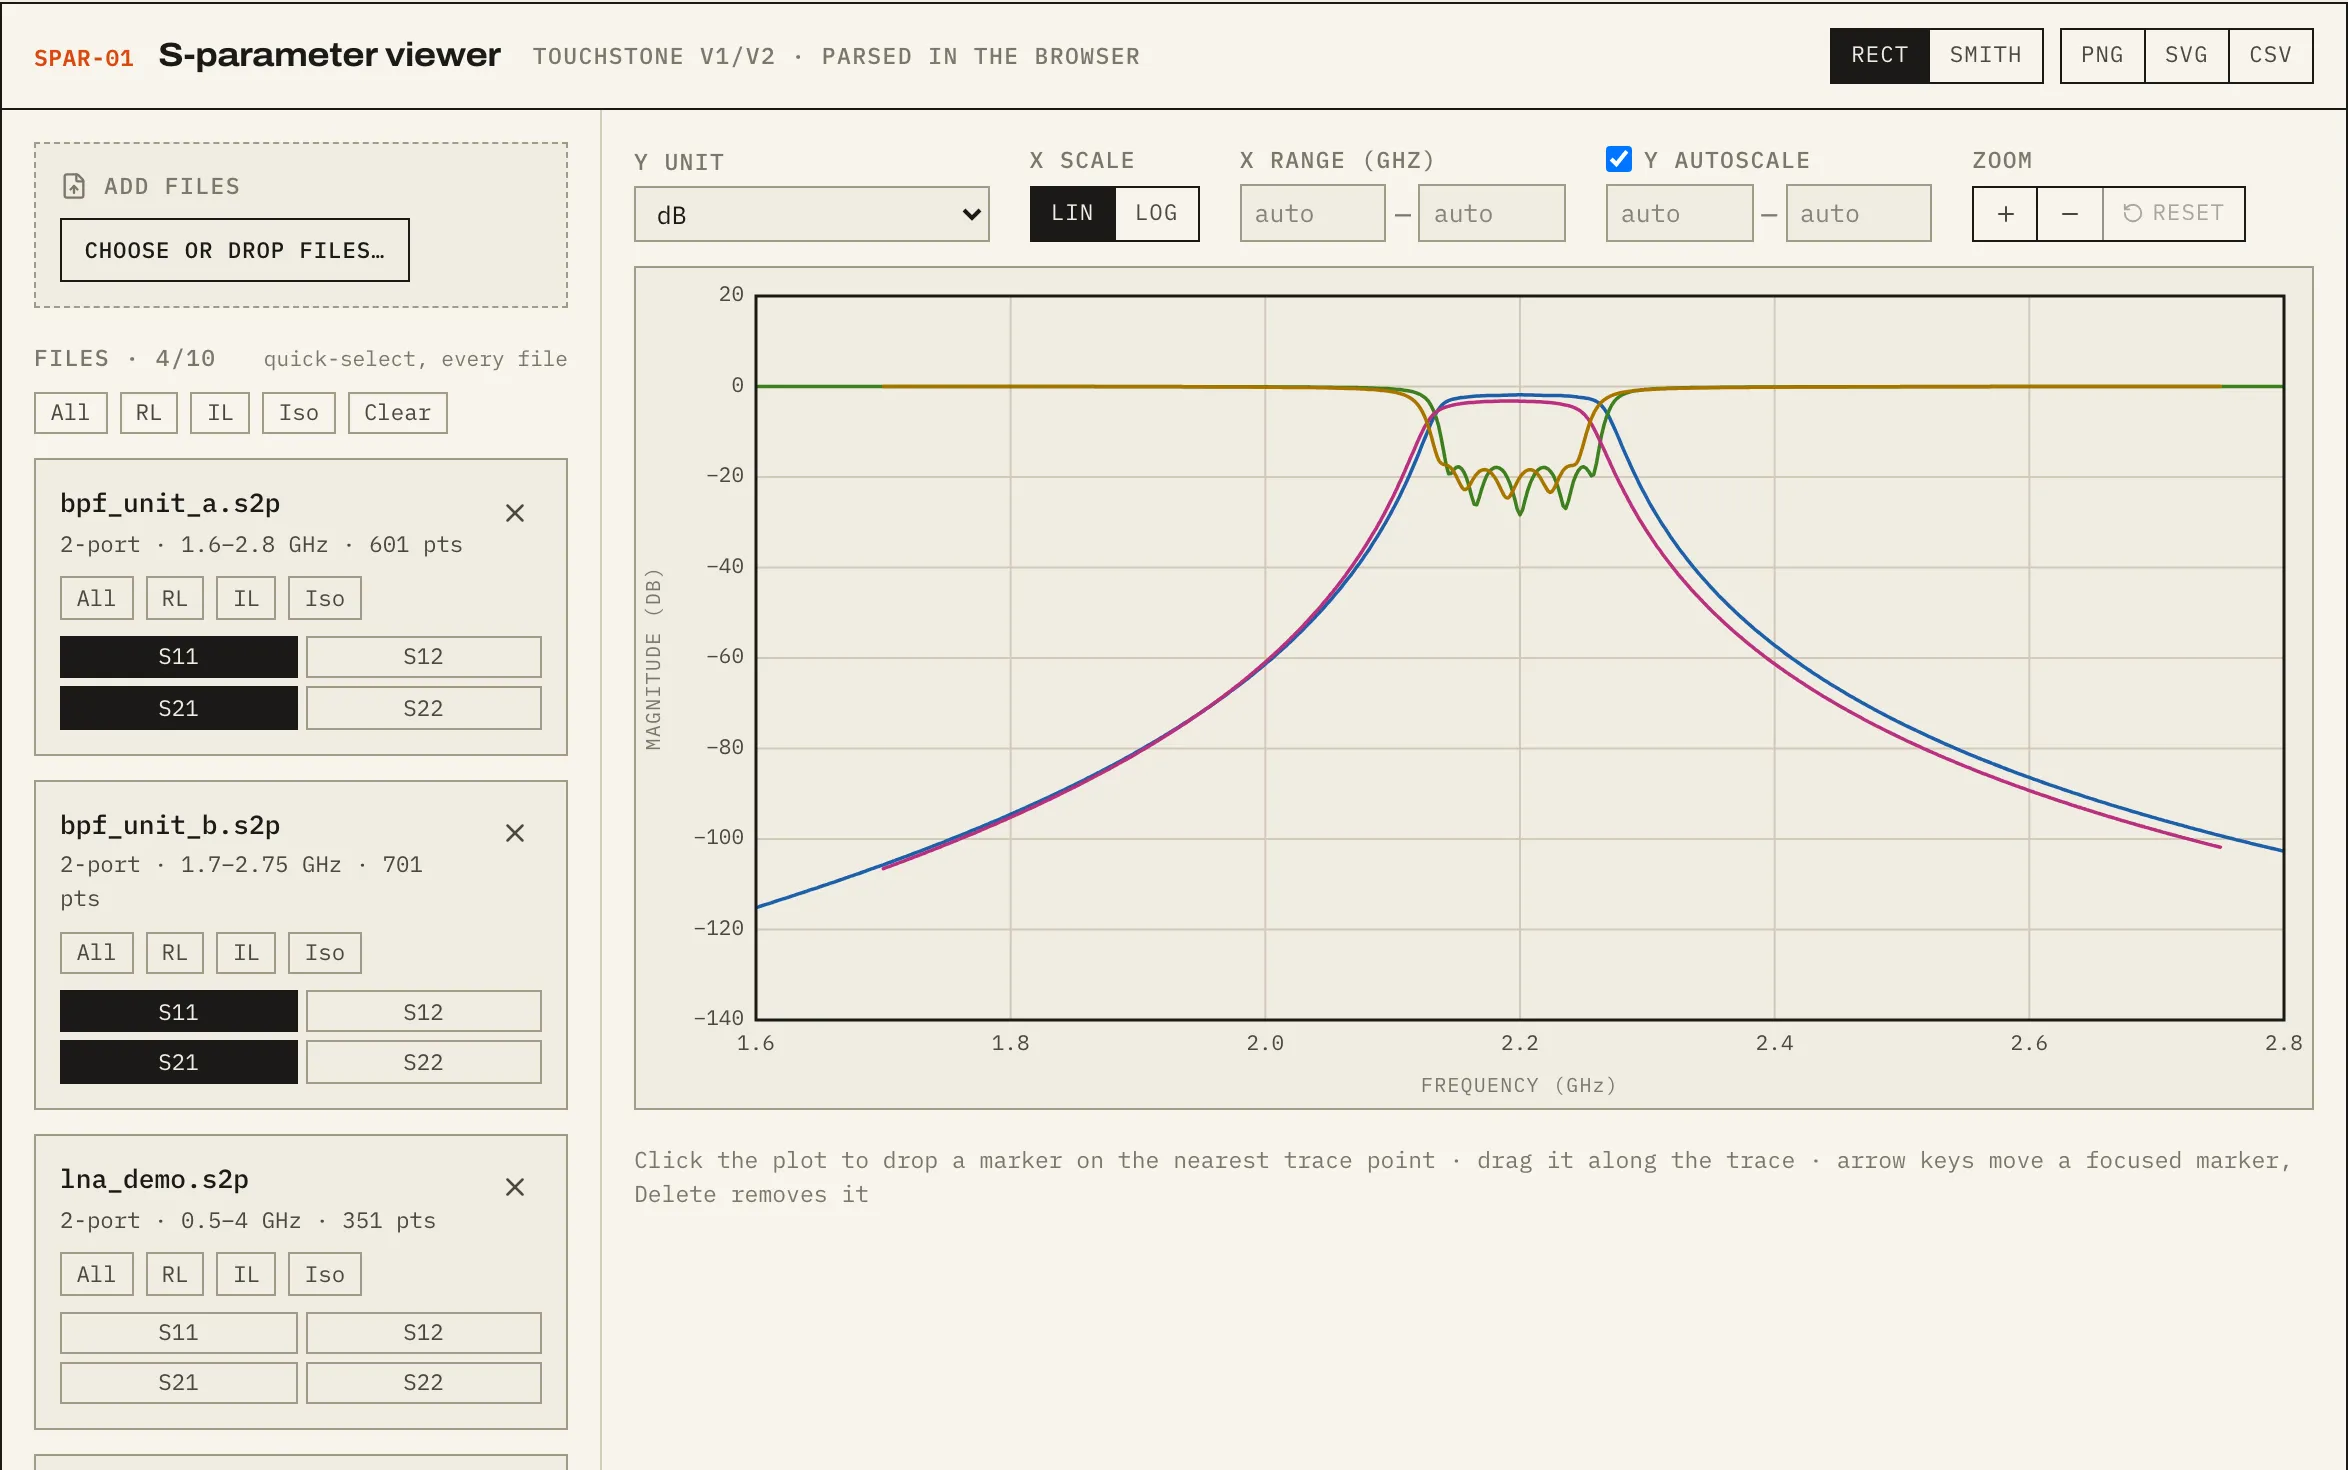Select IL traces for lna_demo.s2p

point(246,1275)
